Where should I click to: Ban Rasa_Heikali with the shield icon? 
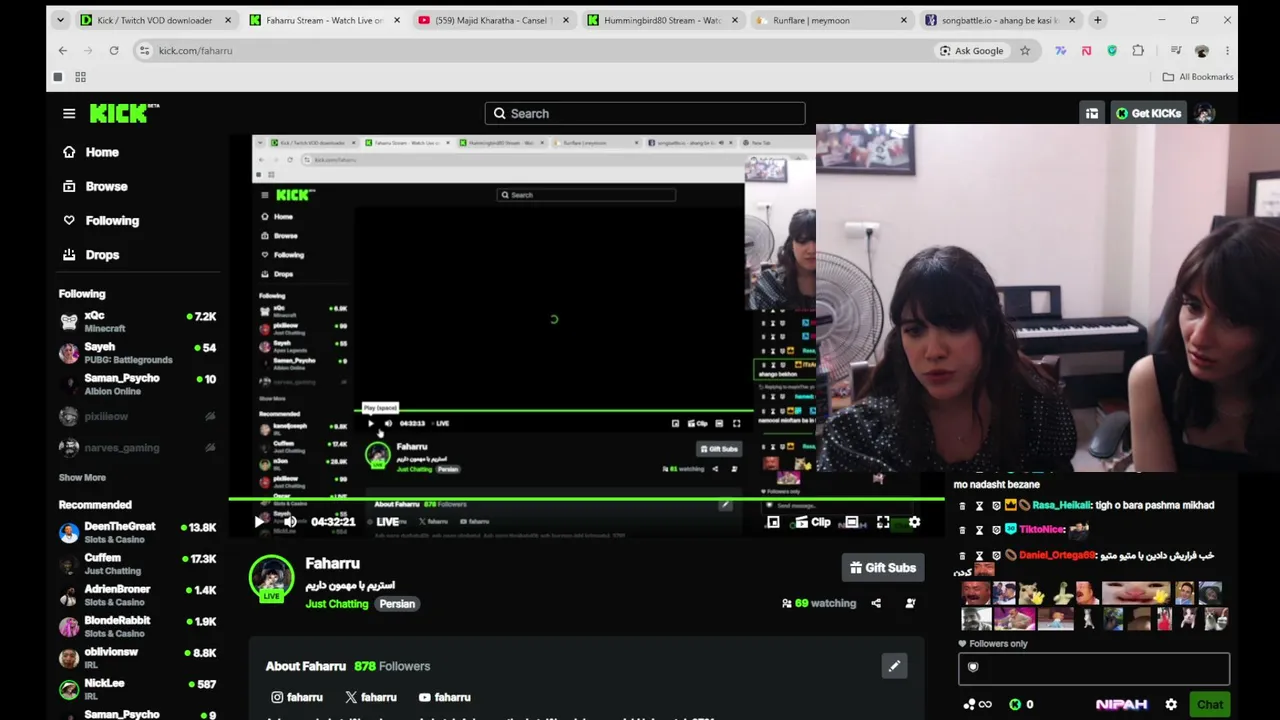coord(996,506)
